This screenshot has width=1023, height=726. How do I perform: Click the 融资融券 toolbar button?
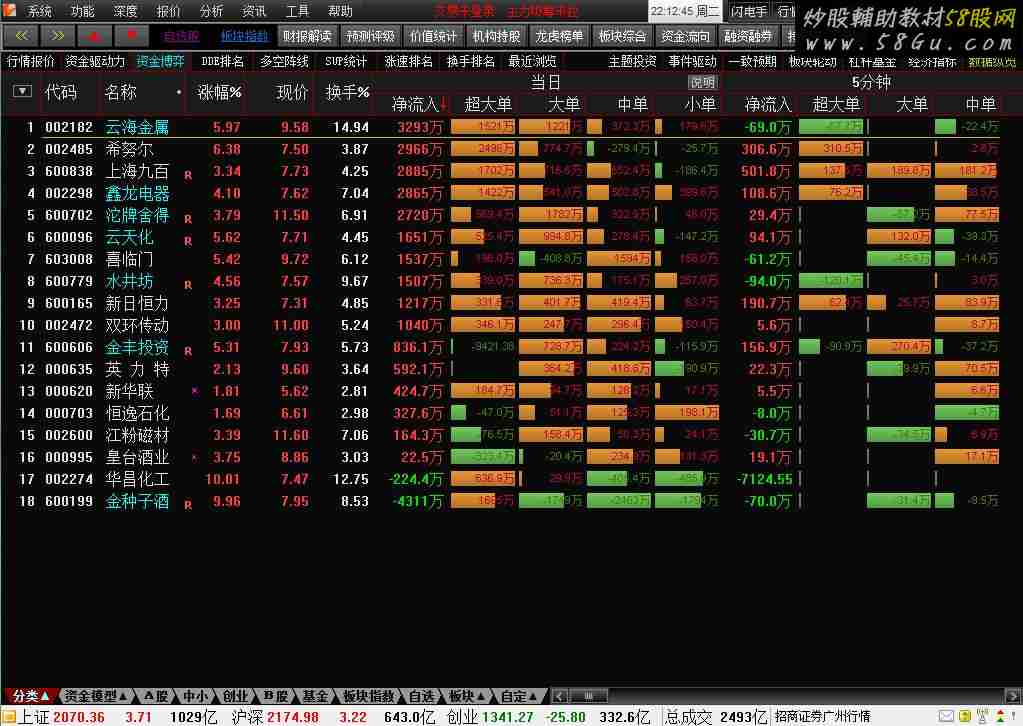pyautogui.click(x=748, y=37)
